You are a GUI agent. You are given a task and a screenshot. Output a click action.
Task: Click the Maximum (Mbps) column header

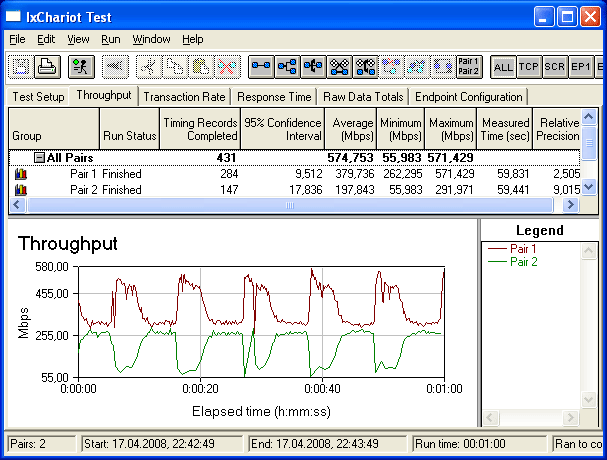451,129
